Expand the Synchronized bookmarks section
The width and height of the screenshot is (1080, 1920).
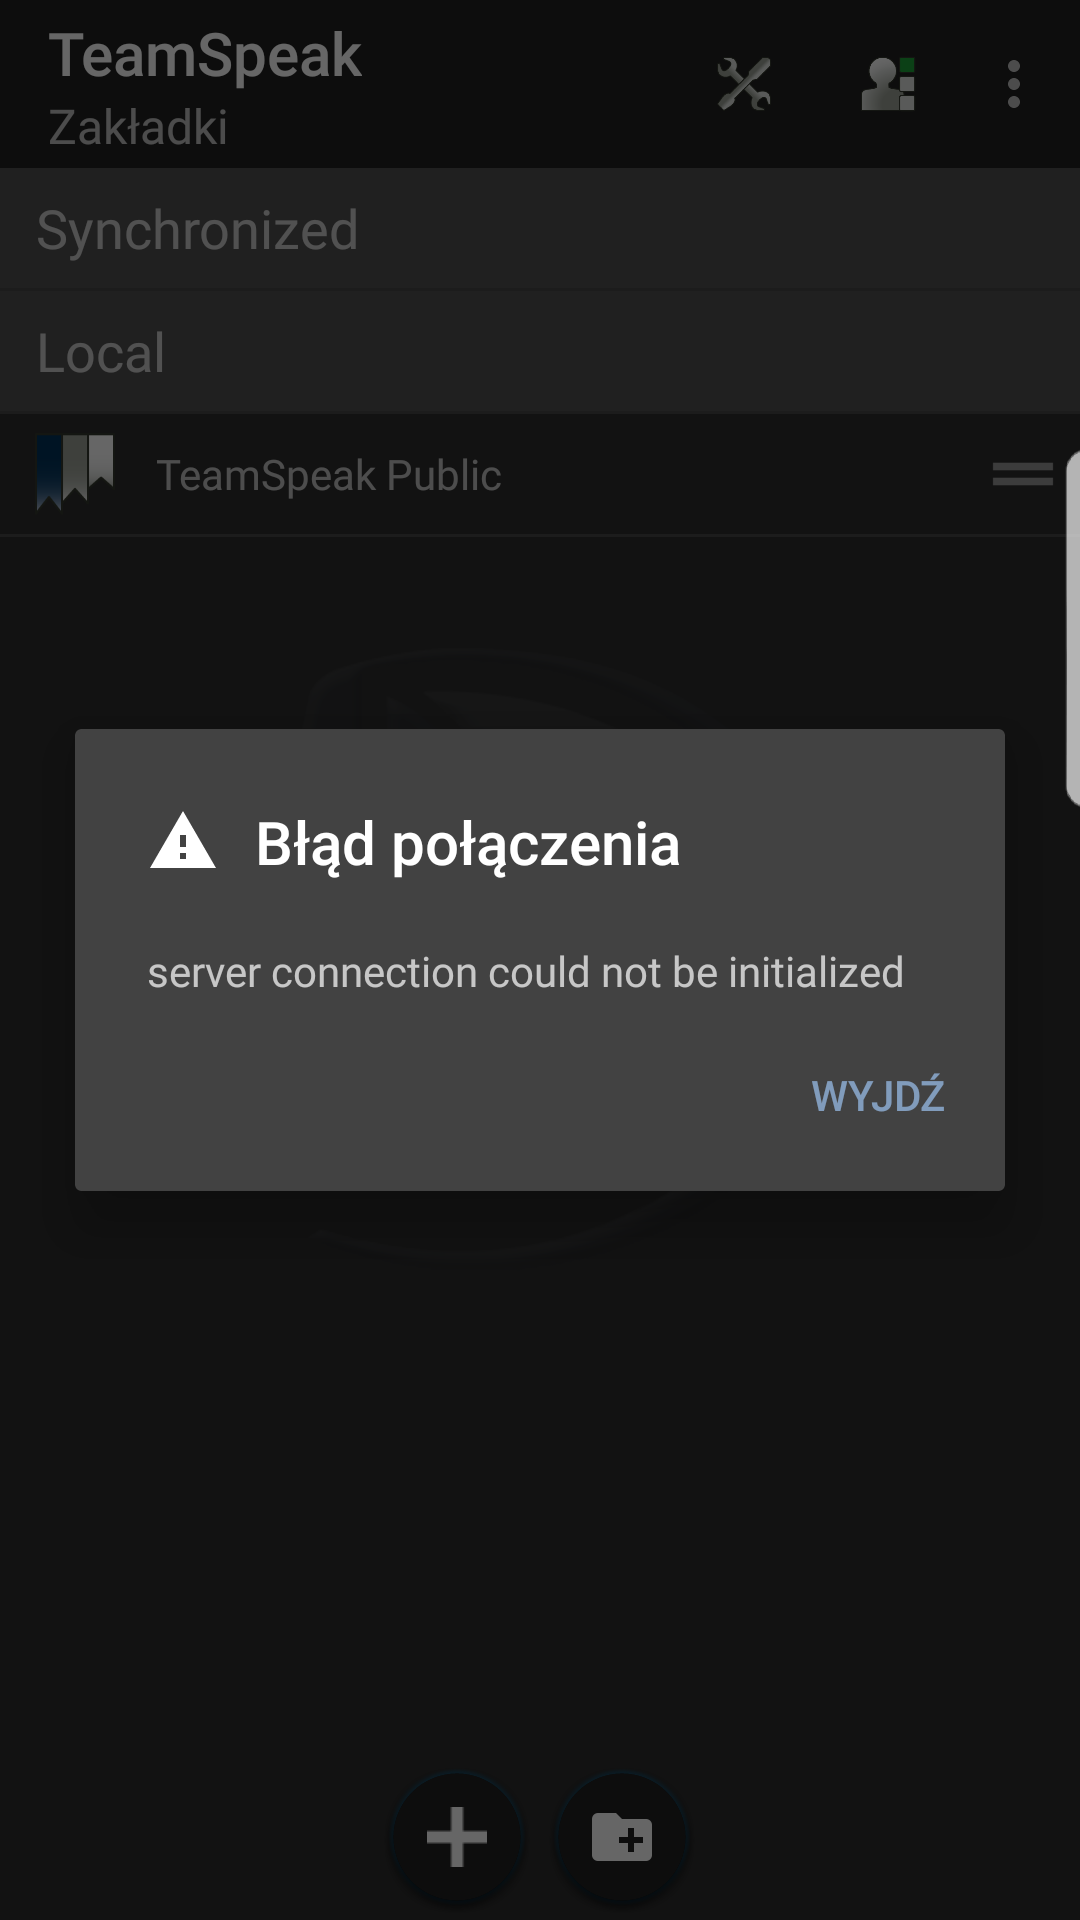point(540,230)
